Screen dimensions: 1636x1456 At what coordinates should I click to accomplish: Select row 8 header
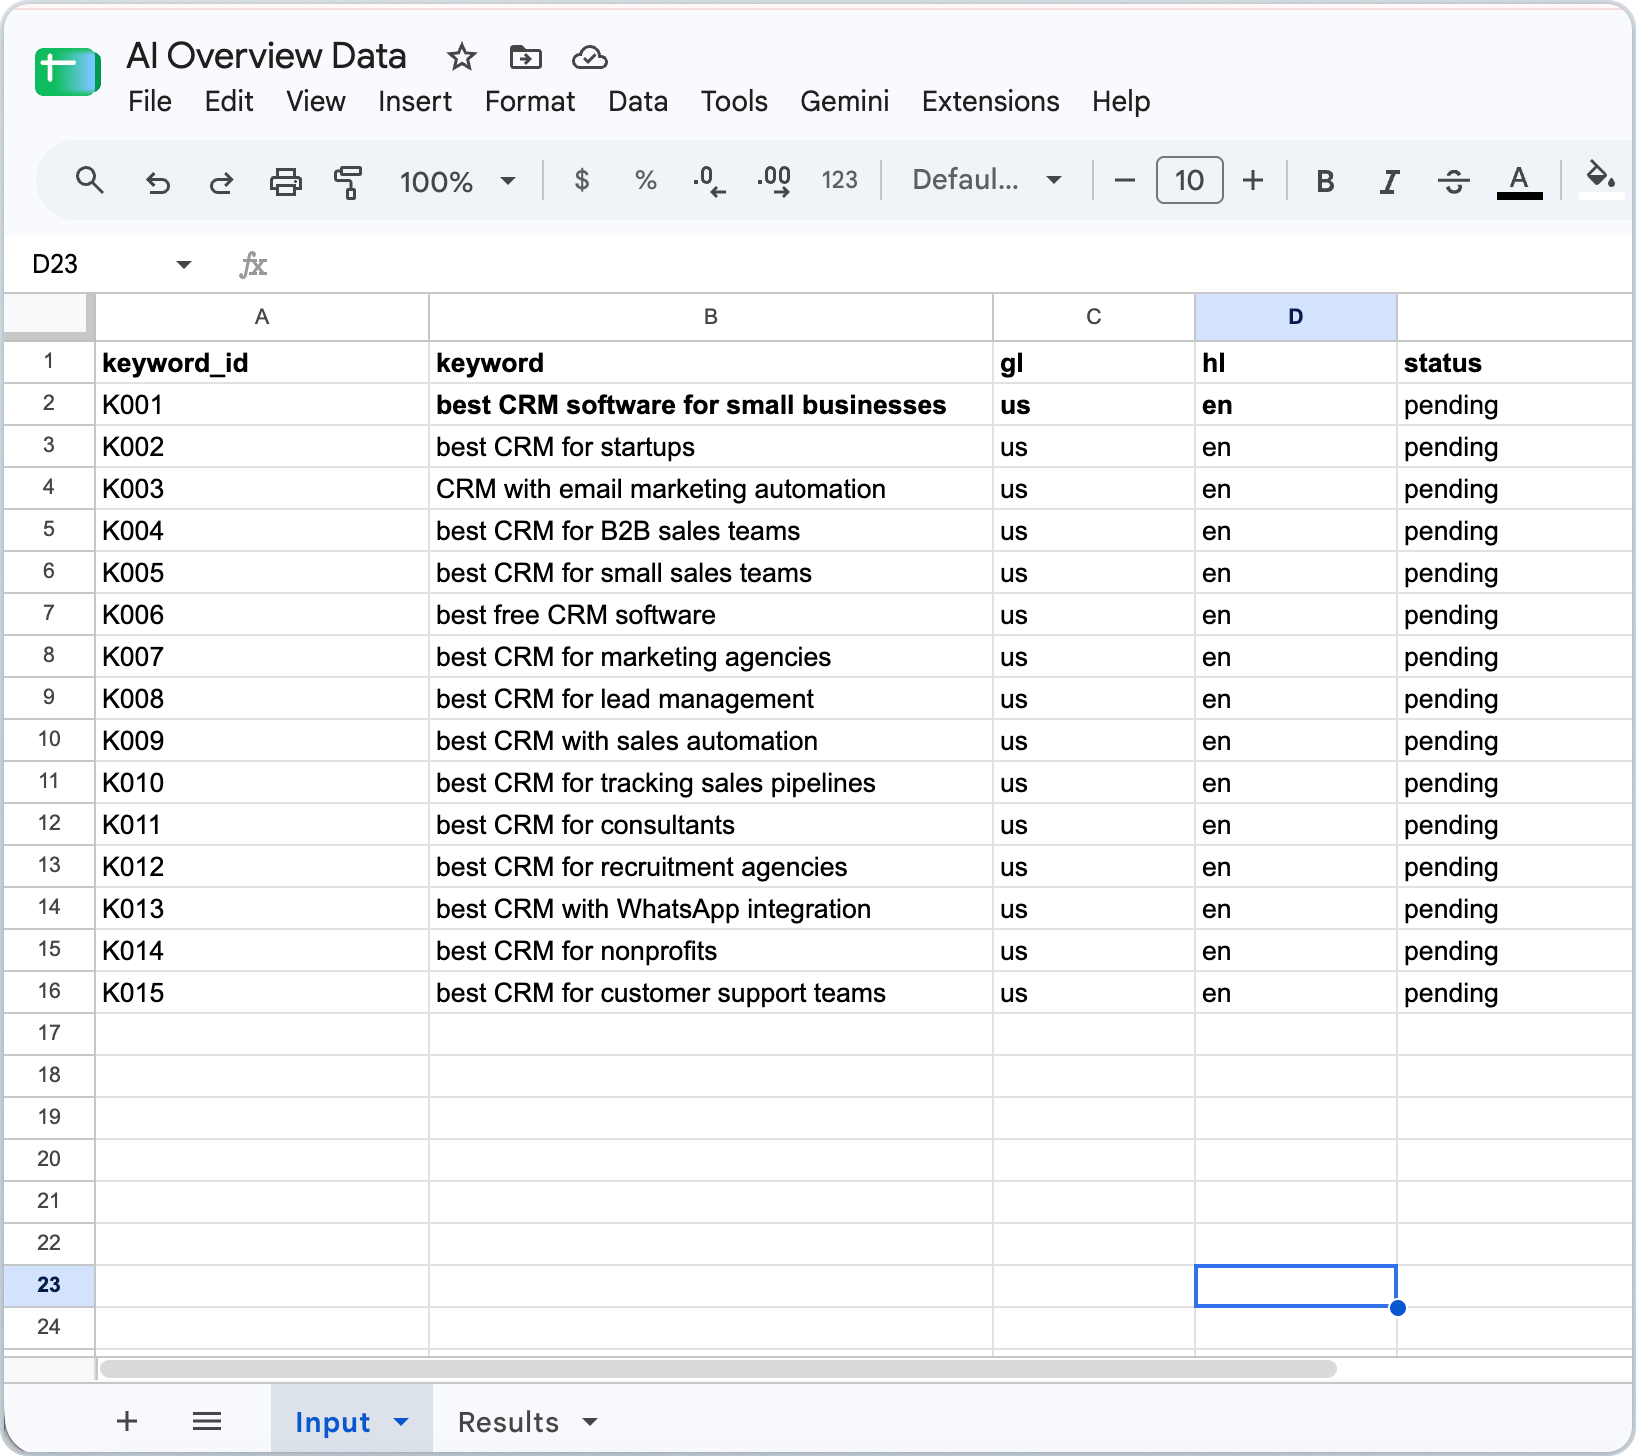point(49,656)
